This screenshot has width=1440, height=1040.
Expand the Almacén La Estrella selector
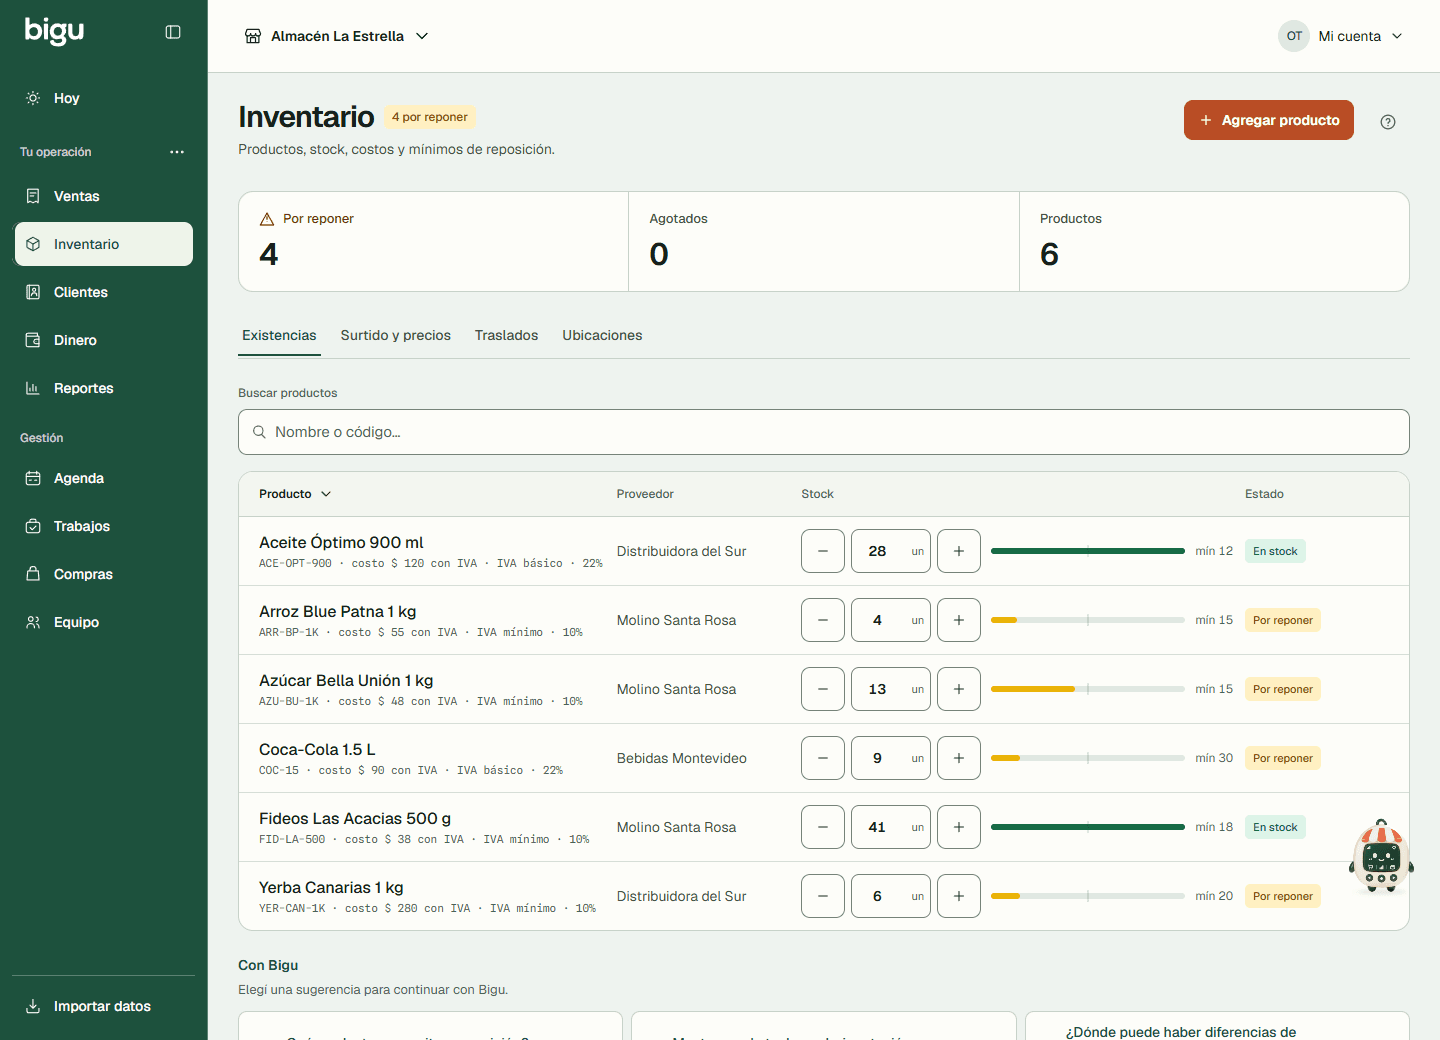point(337,36)
